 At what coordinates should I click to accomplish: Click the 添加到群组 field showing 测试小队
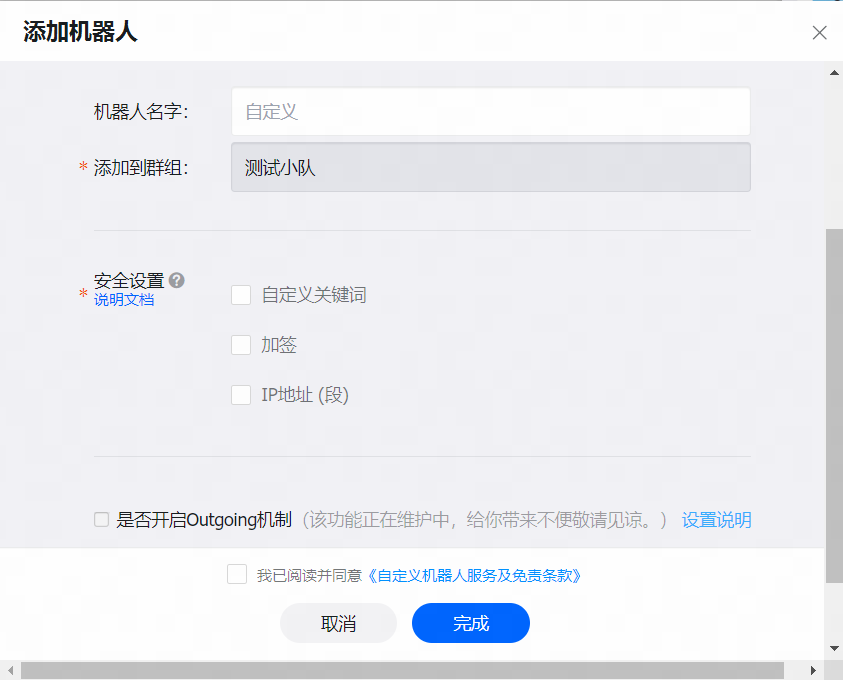[x=491, y=167]
